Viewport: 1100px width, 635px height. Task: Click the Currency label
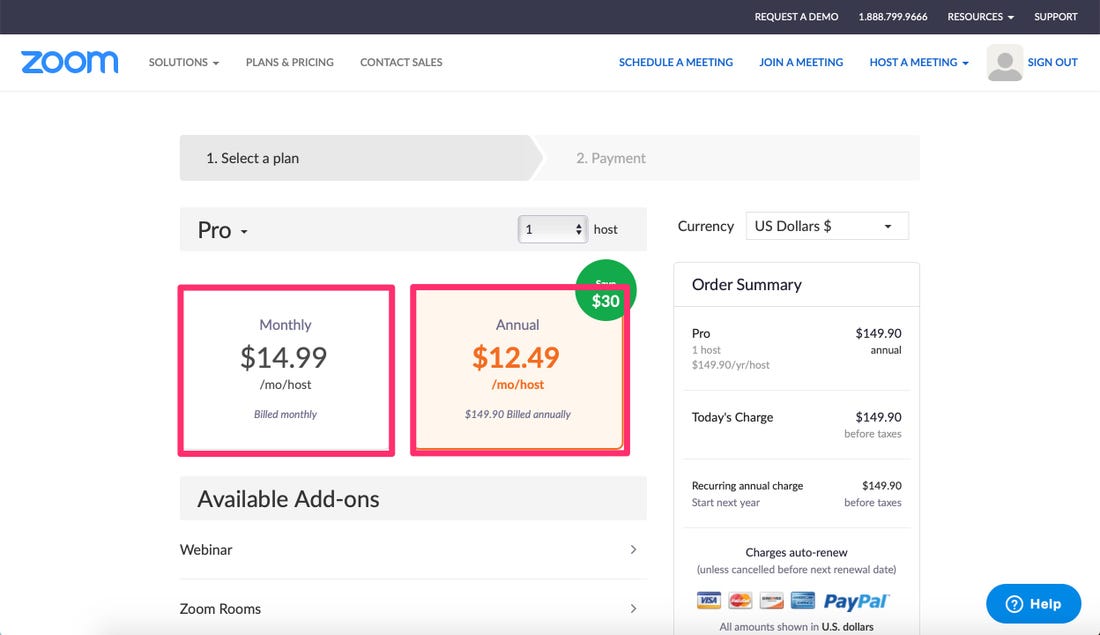pyautogui.click(x=706, y=226)
